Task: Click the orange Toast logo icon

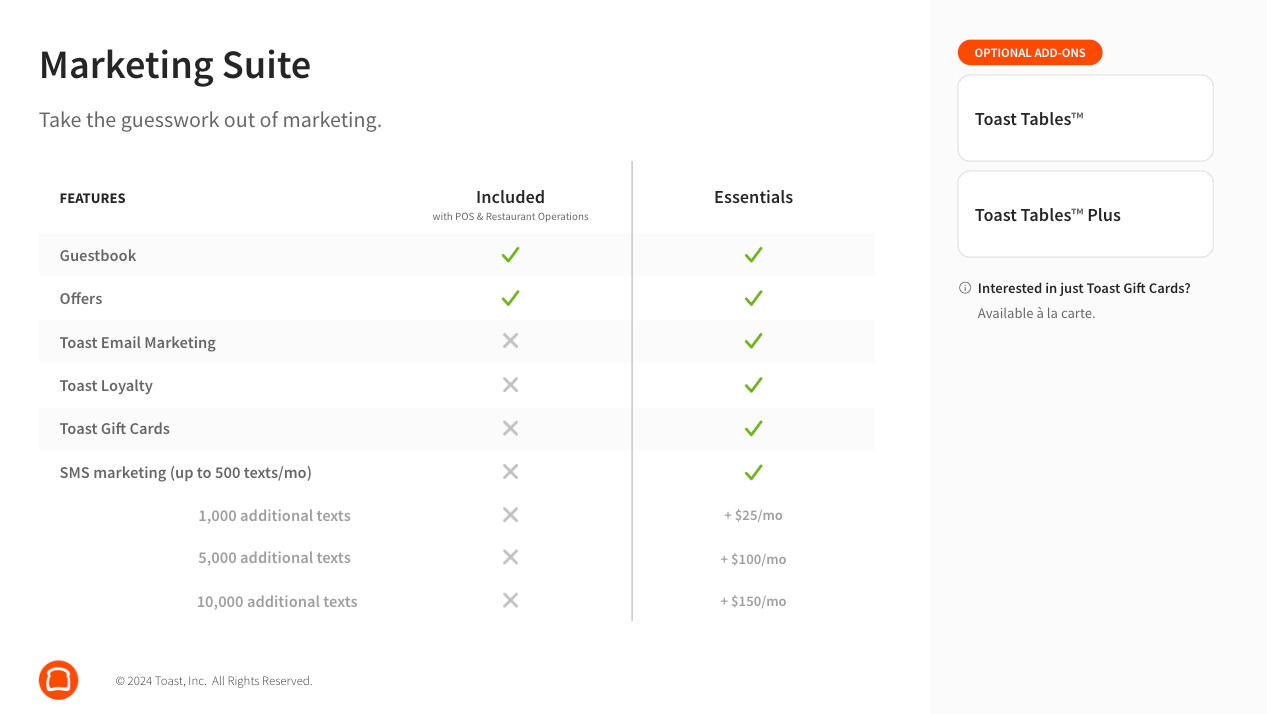Action: pyautogui.click(x=59, y=680)
